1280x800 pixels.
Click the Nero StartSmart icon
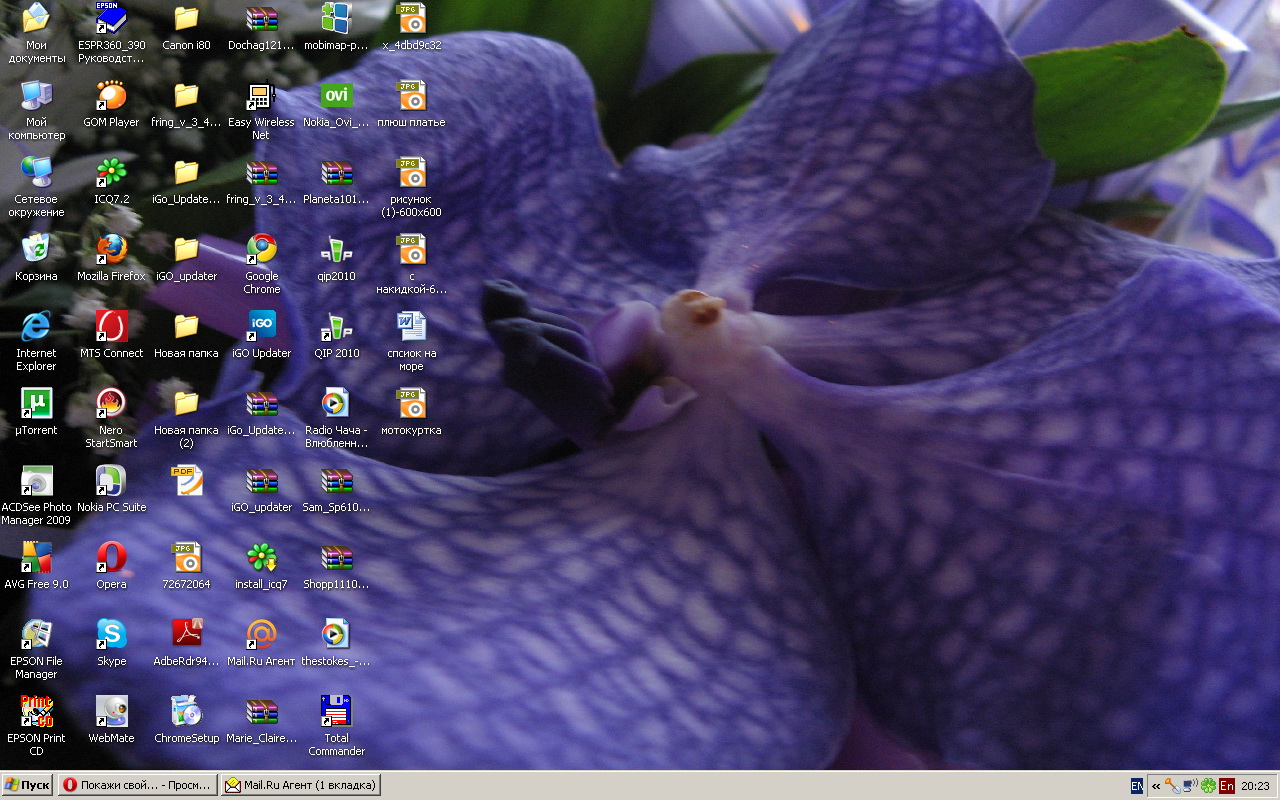[x=111, y=404]
